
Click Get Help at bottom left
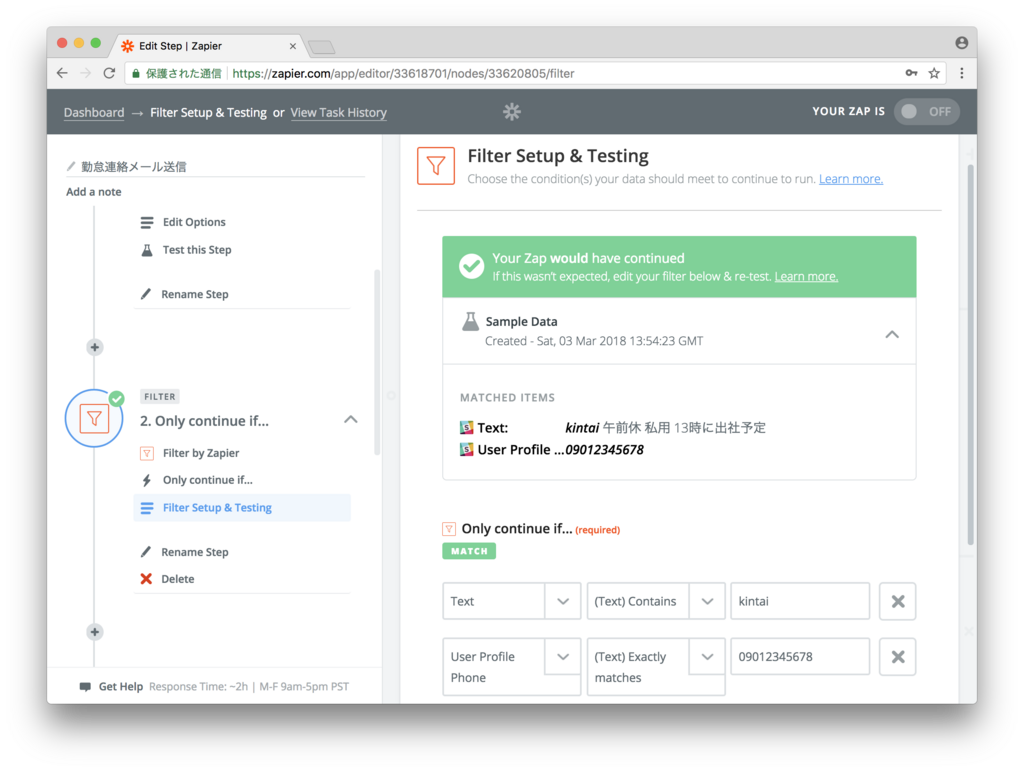(120, 687)
